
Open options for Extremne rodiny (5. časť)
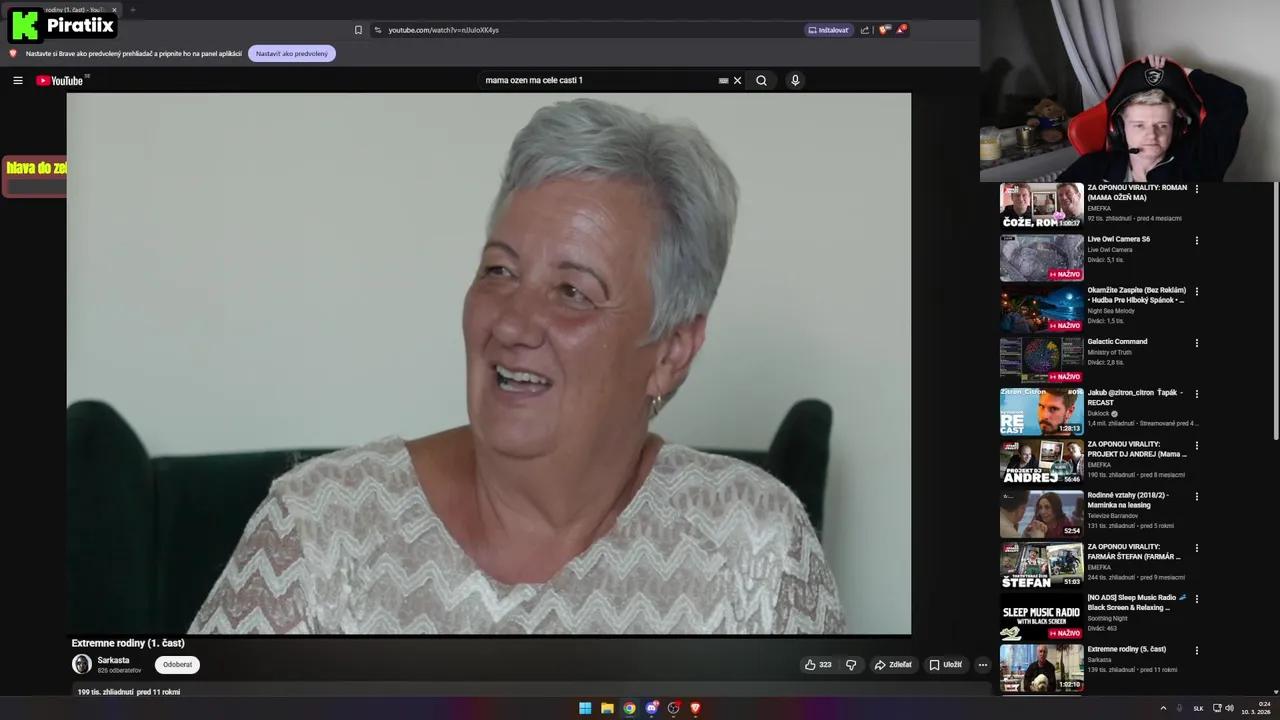1196,650
